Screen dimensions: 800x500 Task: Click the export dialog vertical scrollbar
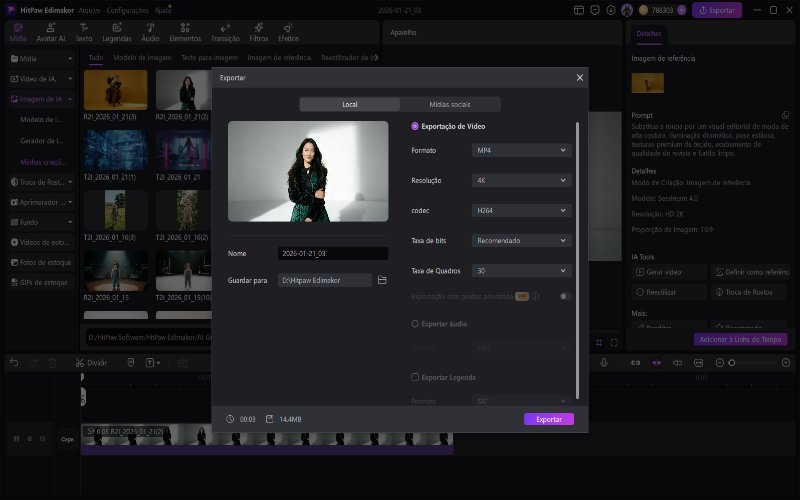pos(578,260)
